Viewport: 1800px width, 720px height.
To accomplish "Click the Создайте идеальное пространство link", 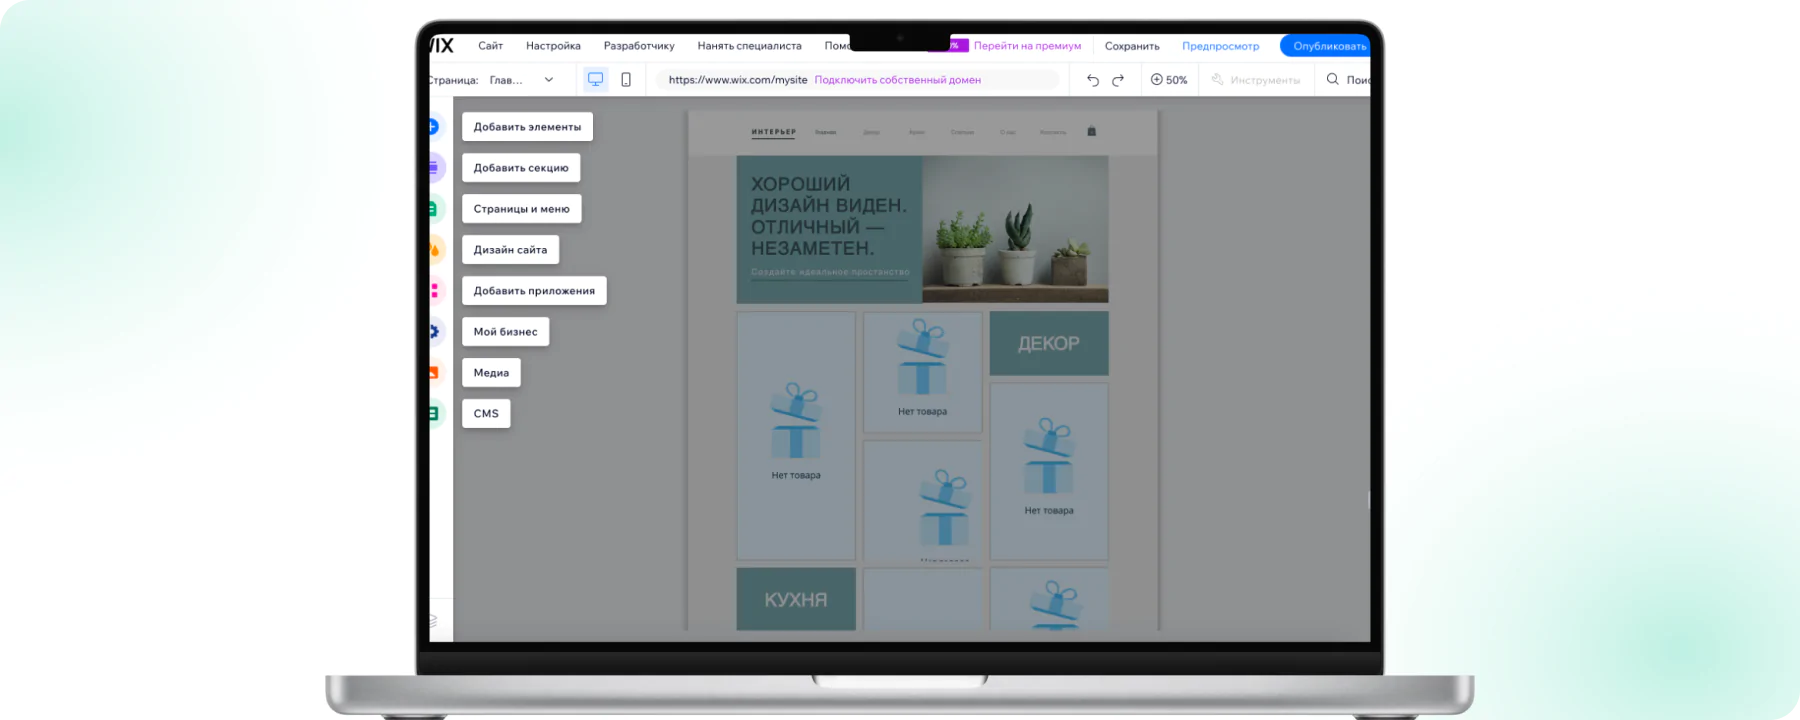I will click(830, 273).
